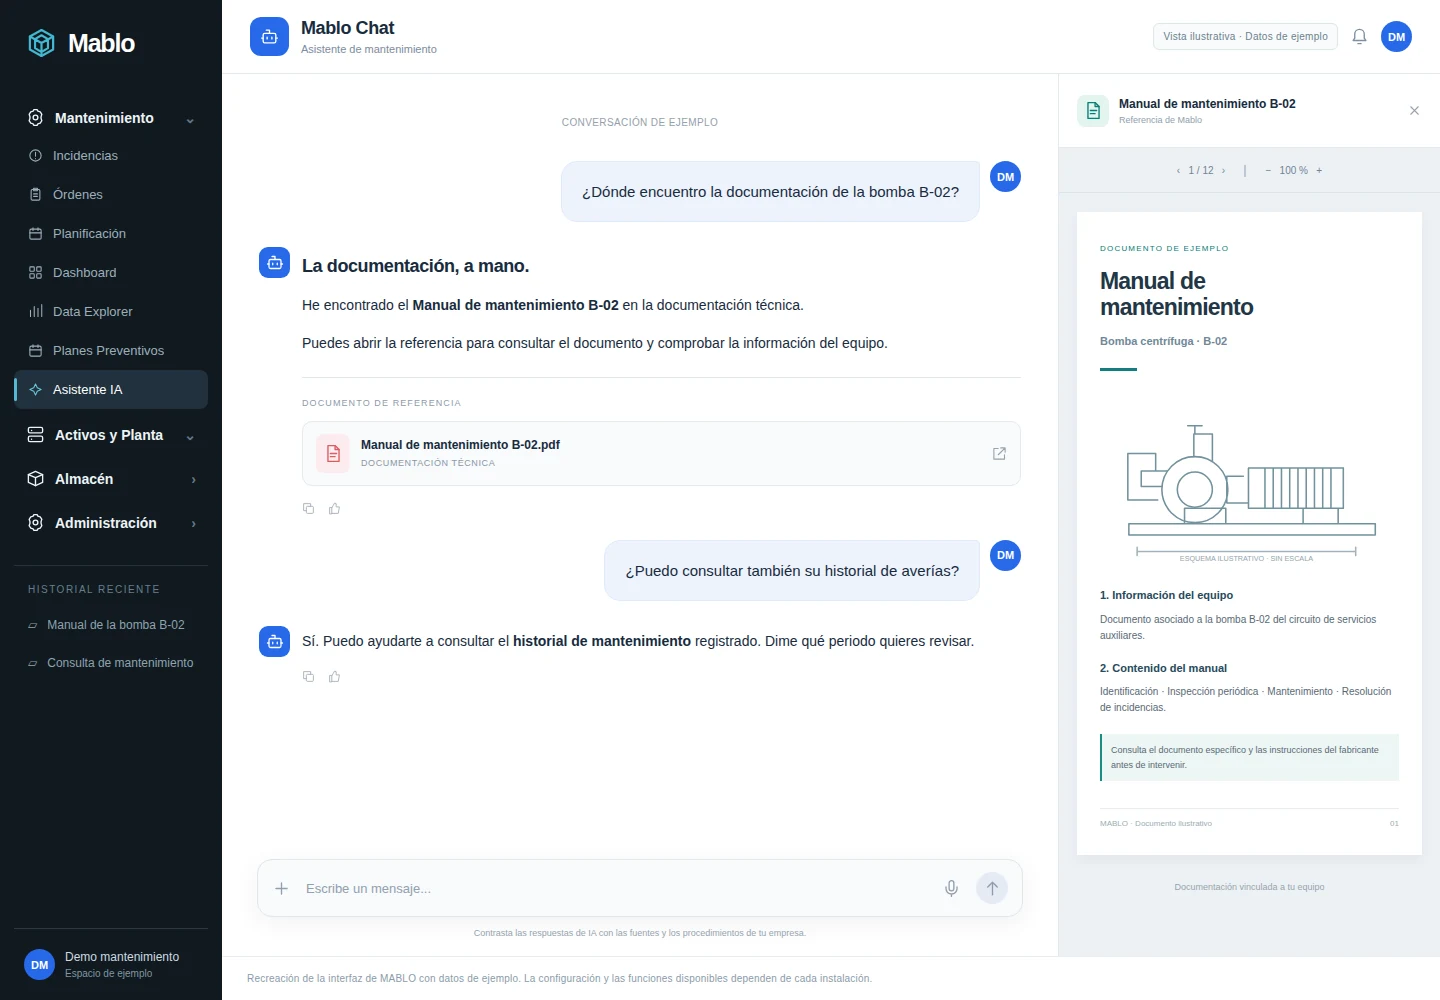The width and height of the screenshot is (1440, 1000).
Task: Click the Mablo logo icon
Action: pyautogui.click(x=42, y=43)
